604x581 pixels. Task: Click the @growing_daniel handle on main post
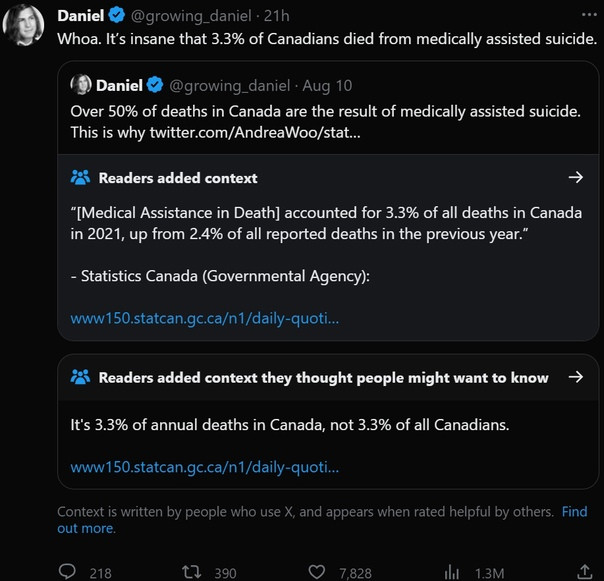click(188, 15)
